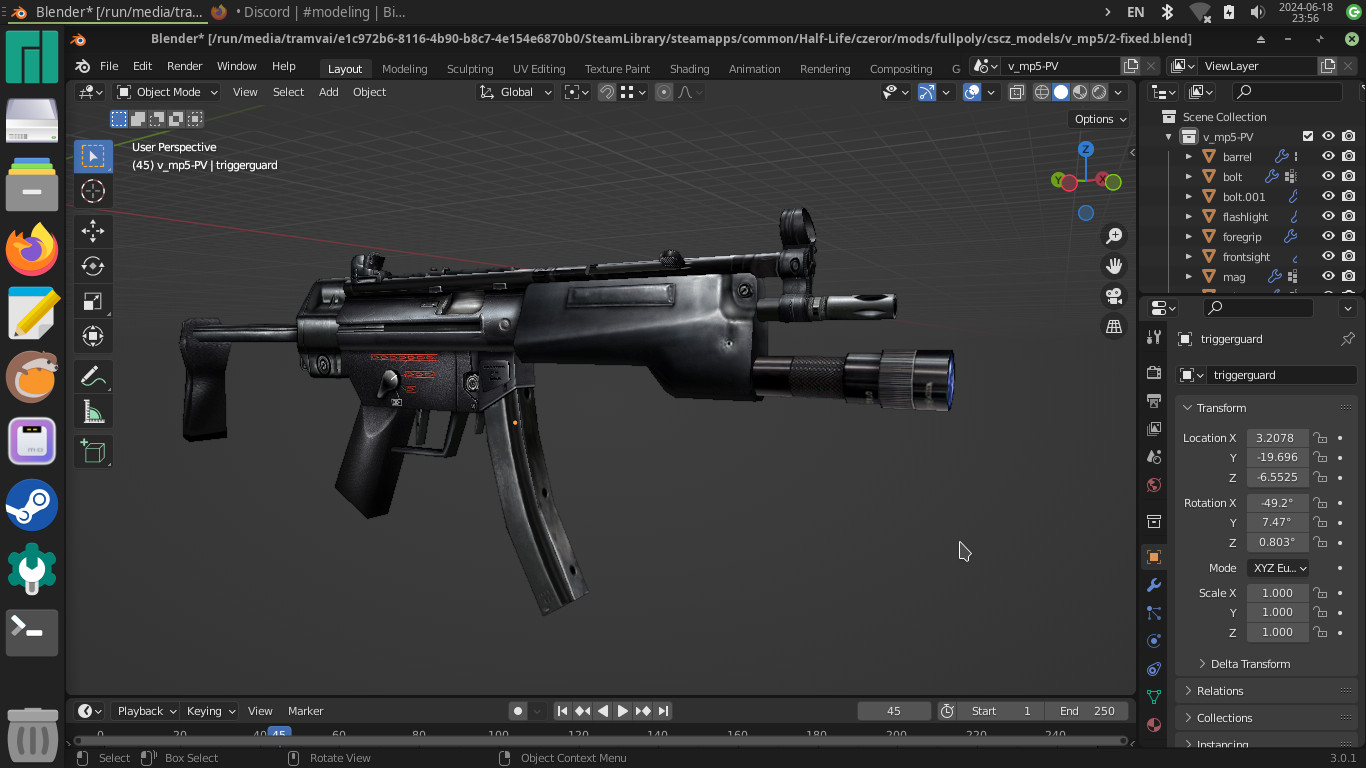1366x768 pixels.
Task: Activate the Move tool
Action: click(x=93, y=231)
